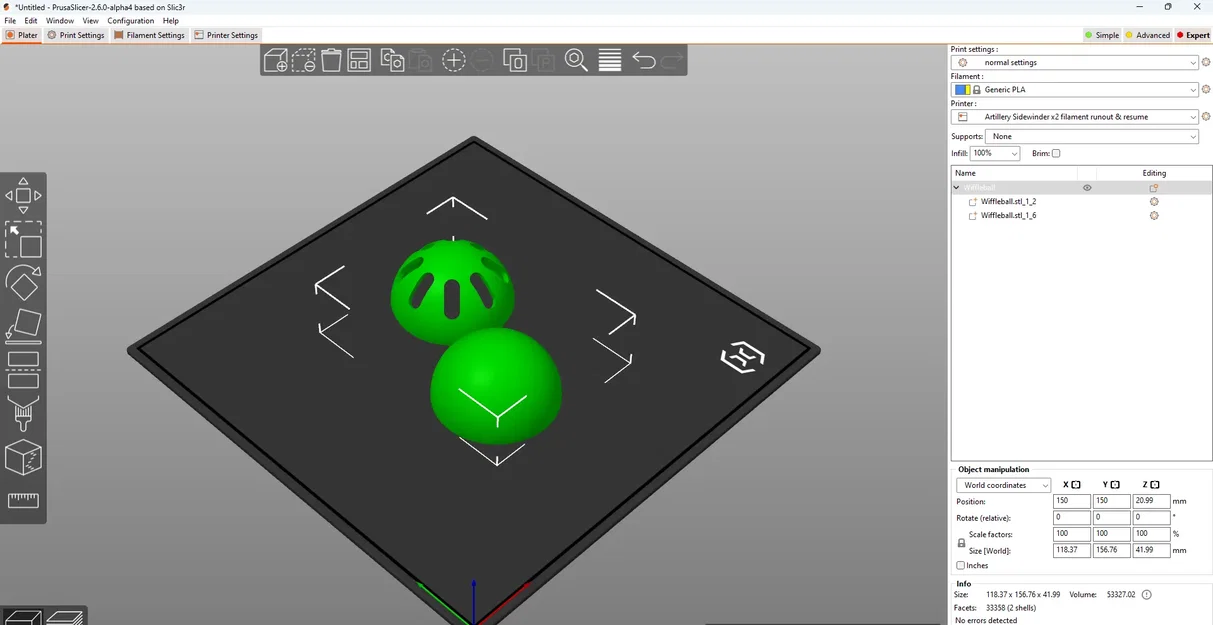
Task: Open the World coordinates dropdown
Action: click(1004, 485)
